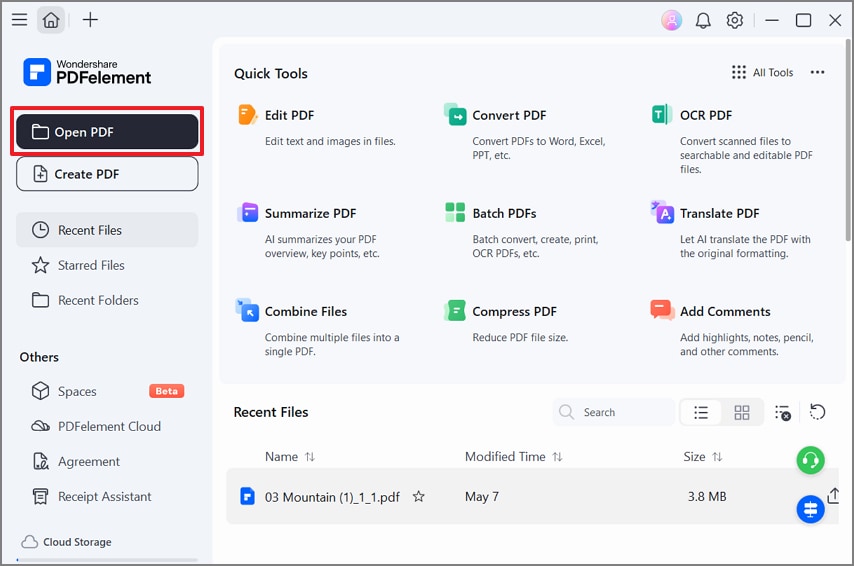Add a new tab with plus icon

(x=90, y=20)
